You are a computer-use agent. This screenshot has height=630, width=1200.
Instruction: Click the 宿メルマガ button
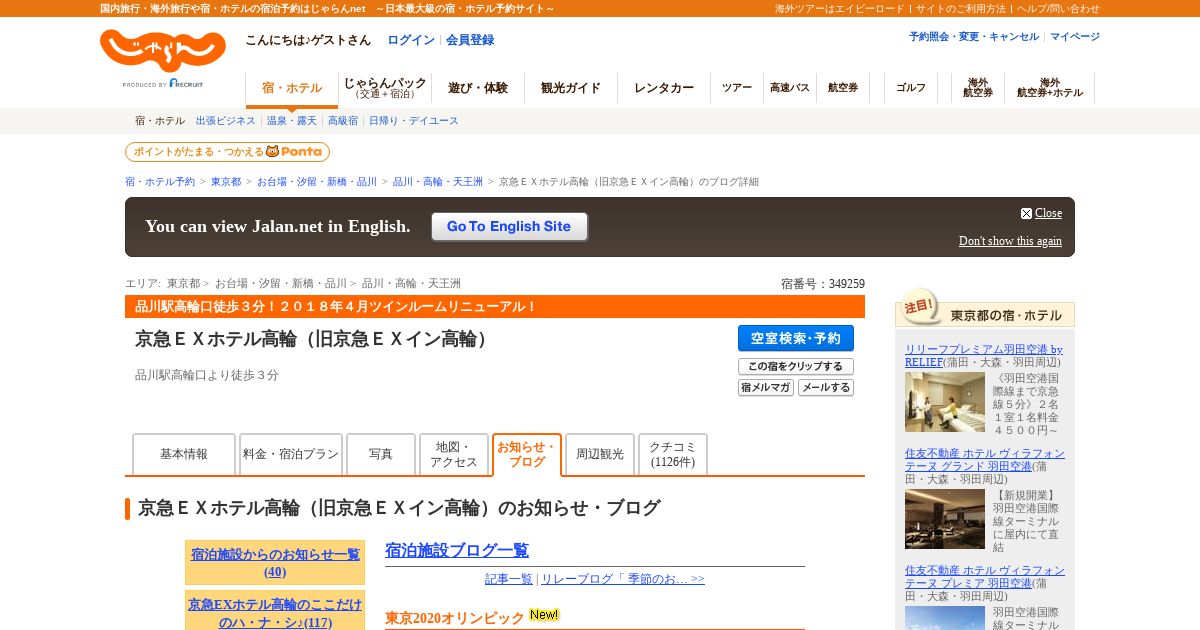766,388
